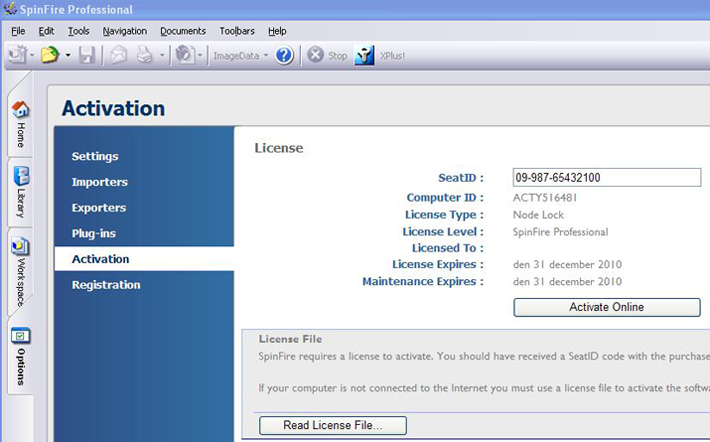Viewport: 710px width, 442px height.
Task: Click the Maintenance Expires date value
Action: click(567, 282)
